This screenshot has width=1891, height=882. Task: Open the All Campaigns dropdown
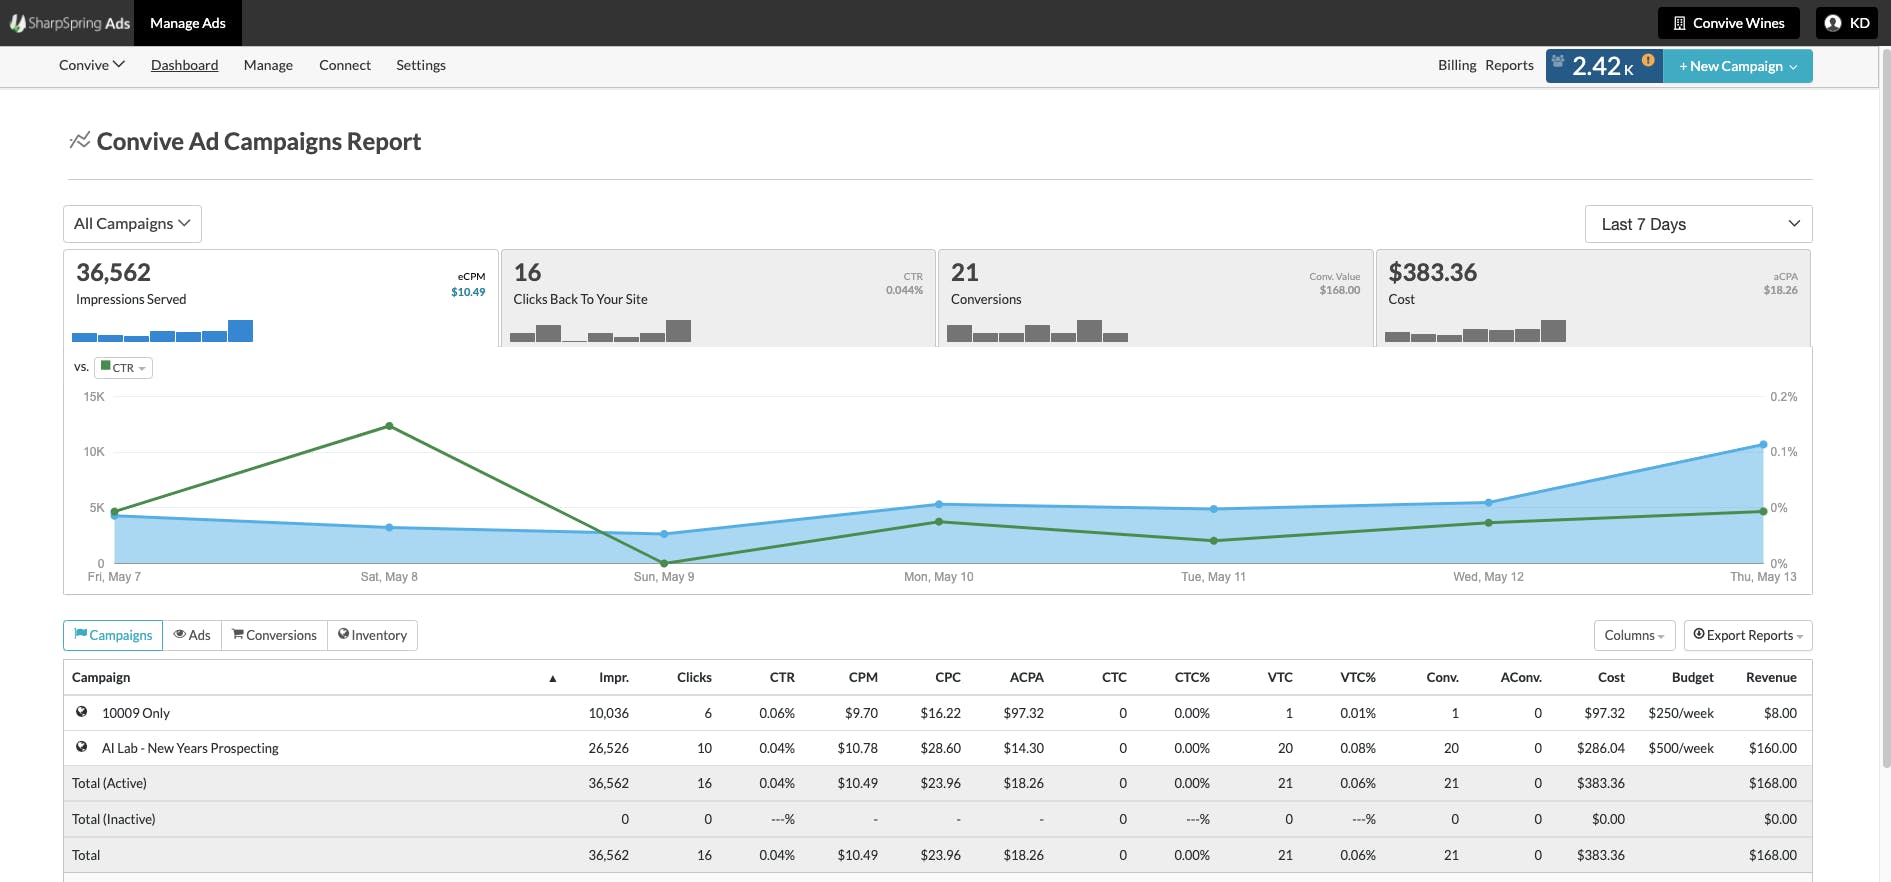[132, 224]
